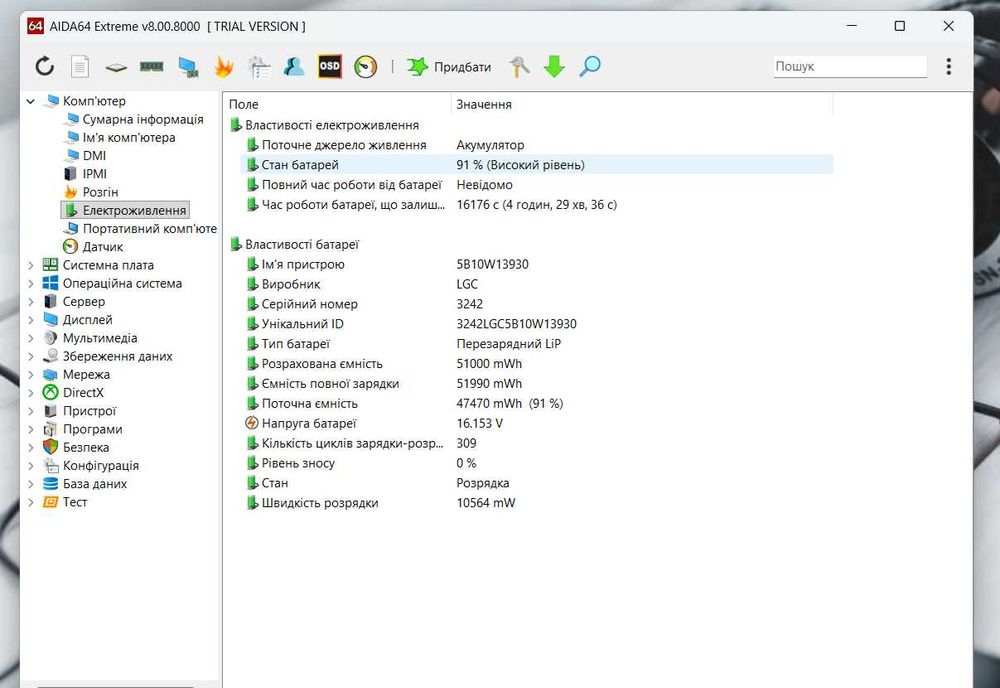The height and width of the screenshot is (688, 1000).
Task: Click the 16176 с remaining time value
Action: (x=536, y=205)
